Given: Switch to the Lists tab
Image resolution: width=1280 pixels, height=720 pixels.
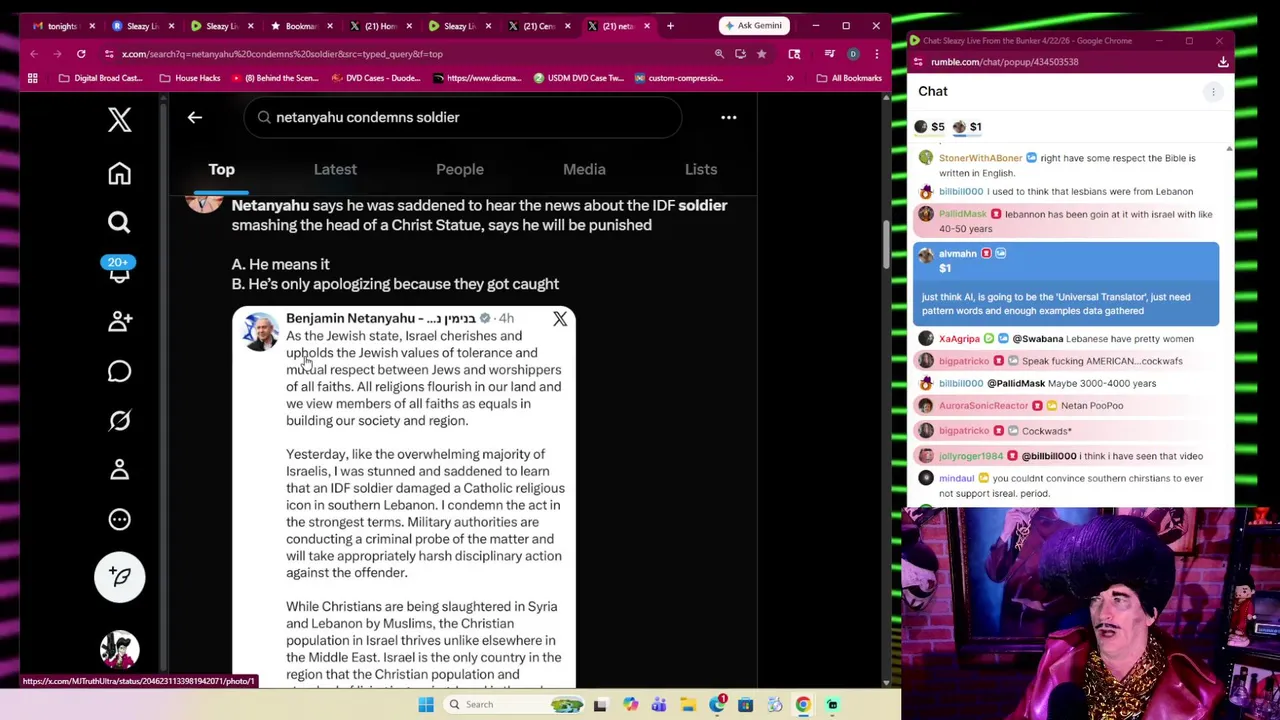Looking at the screenshot, I should tap(701, 169).
